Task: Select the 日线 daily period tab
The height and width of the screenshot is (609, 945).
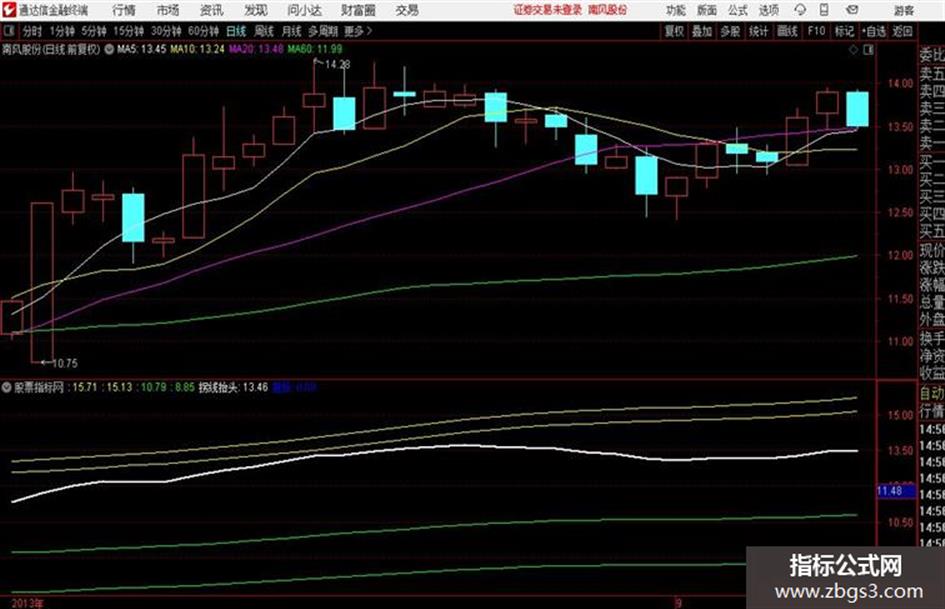Action: point(236,31)
